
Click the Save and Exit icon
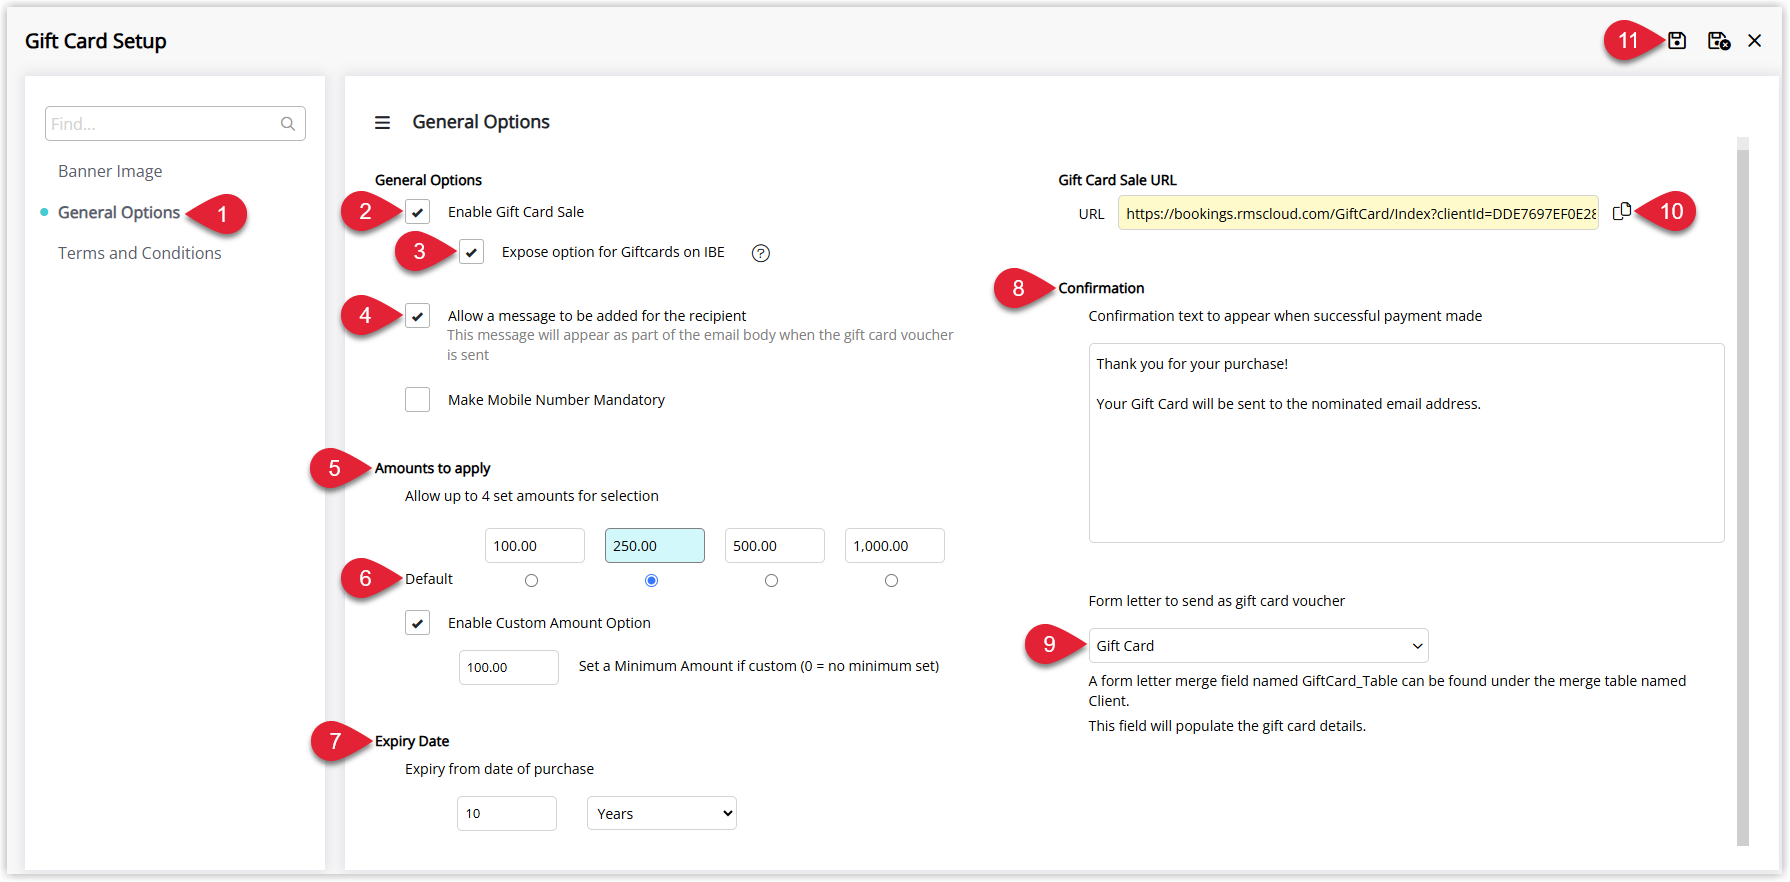tap(1719, 41)
